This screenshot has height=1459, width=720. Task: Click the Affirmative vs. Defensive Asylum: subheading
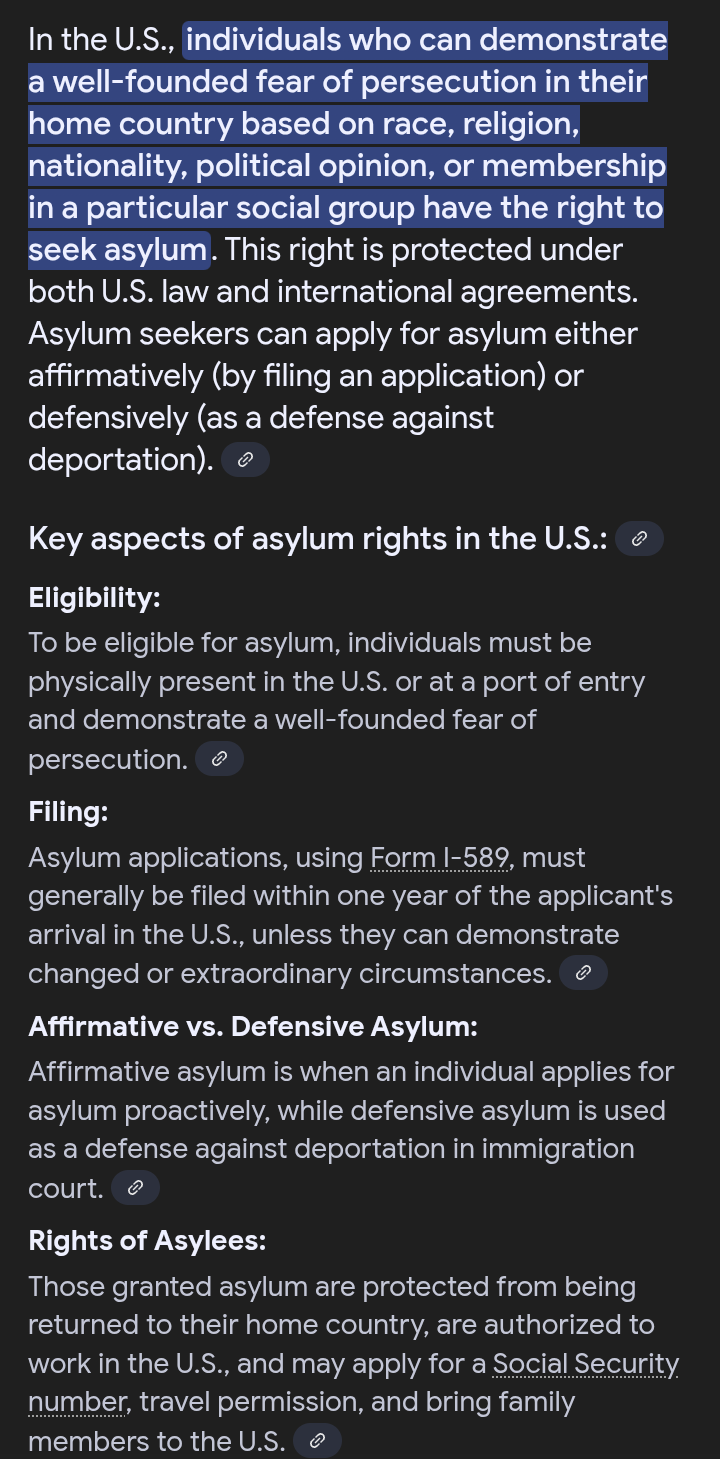(x=253, y=1026)
